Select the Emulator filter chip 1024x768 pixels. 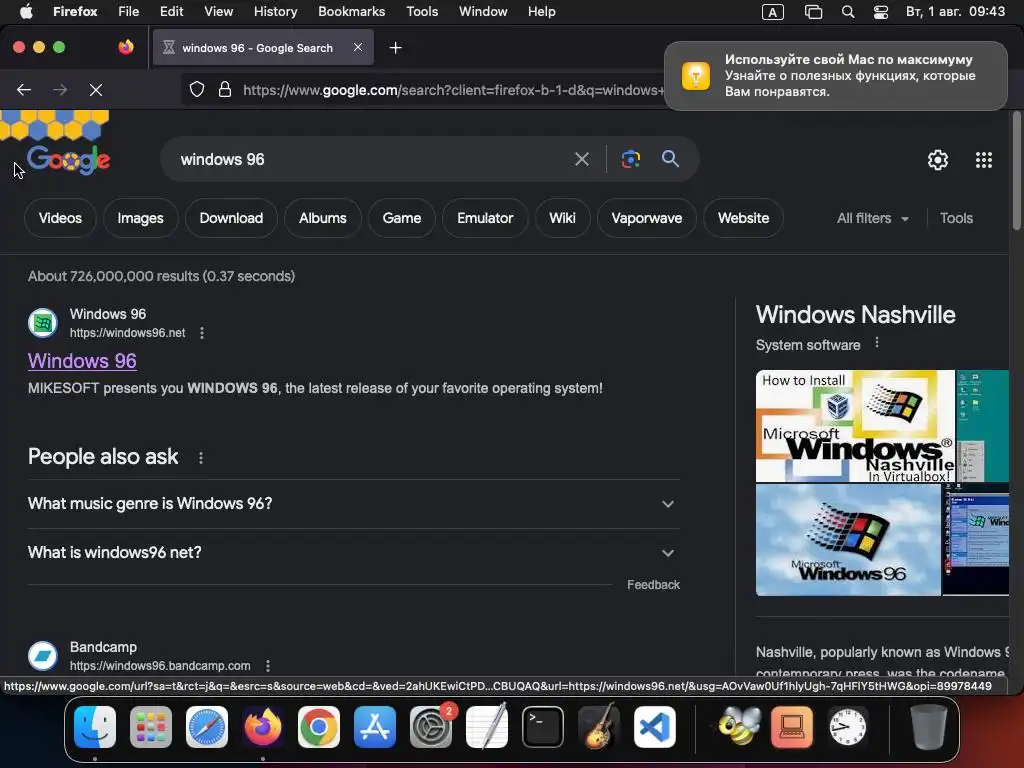tap(485, 218)
